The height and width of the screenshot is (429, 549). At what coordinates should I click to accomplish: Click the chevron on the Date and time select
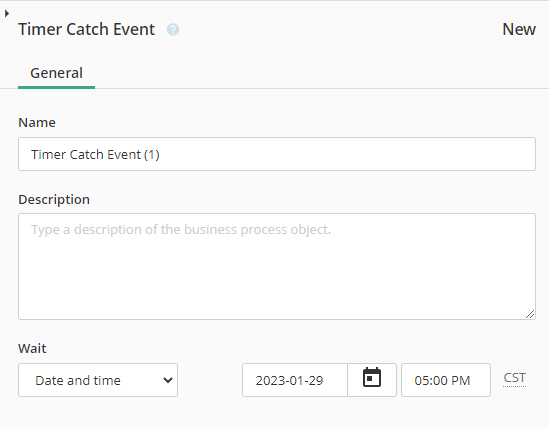coord(168,380)
